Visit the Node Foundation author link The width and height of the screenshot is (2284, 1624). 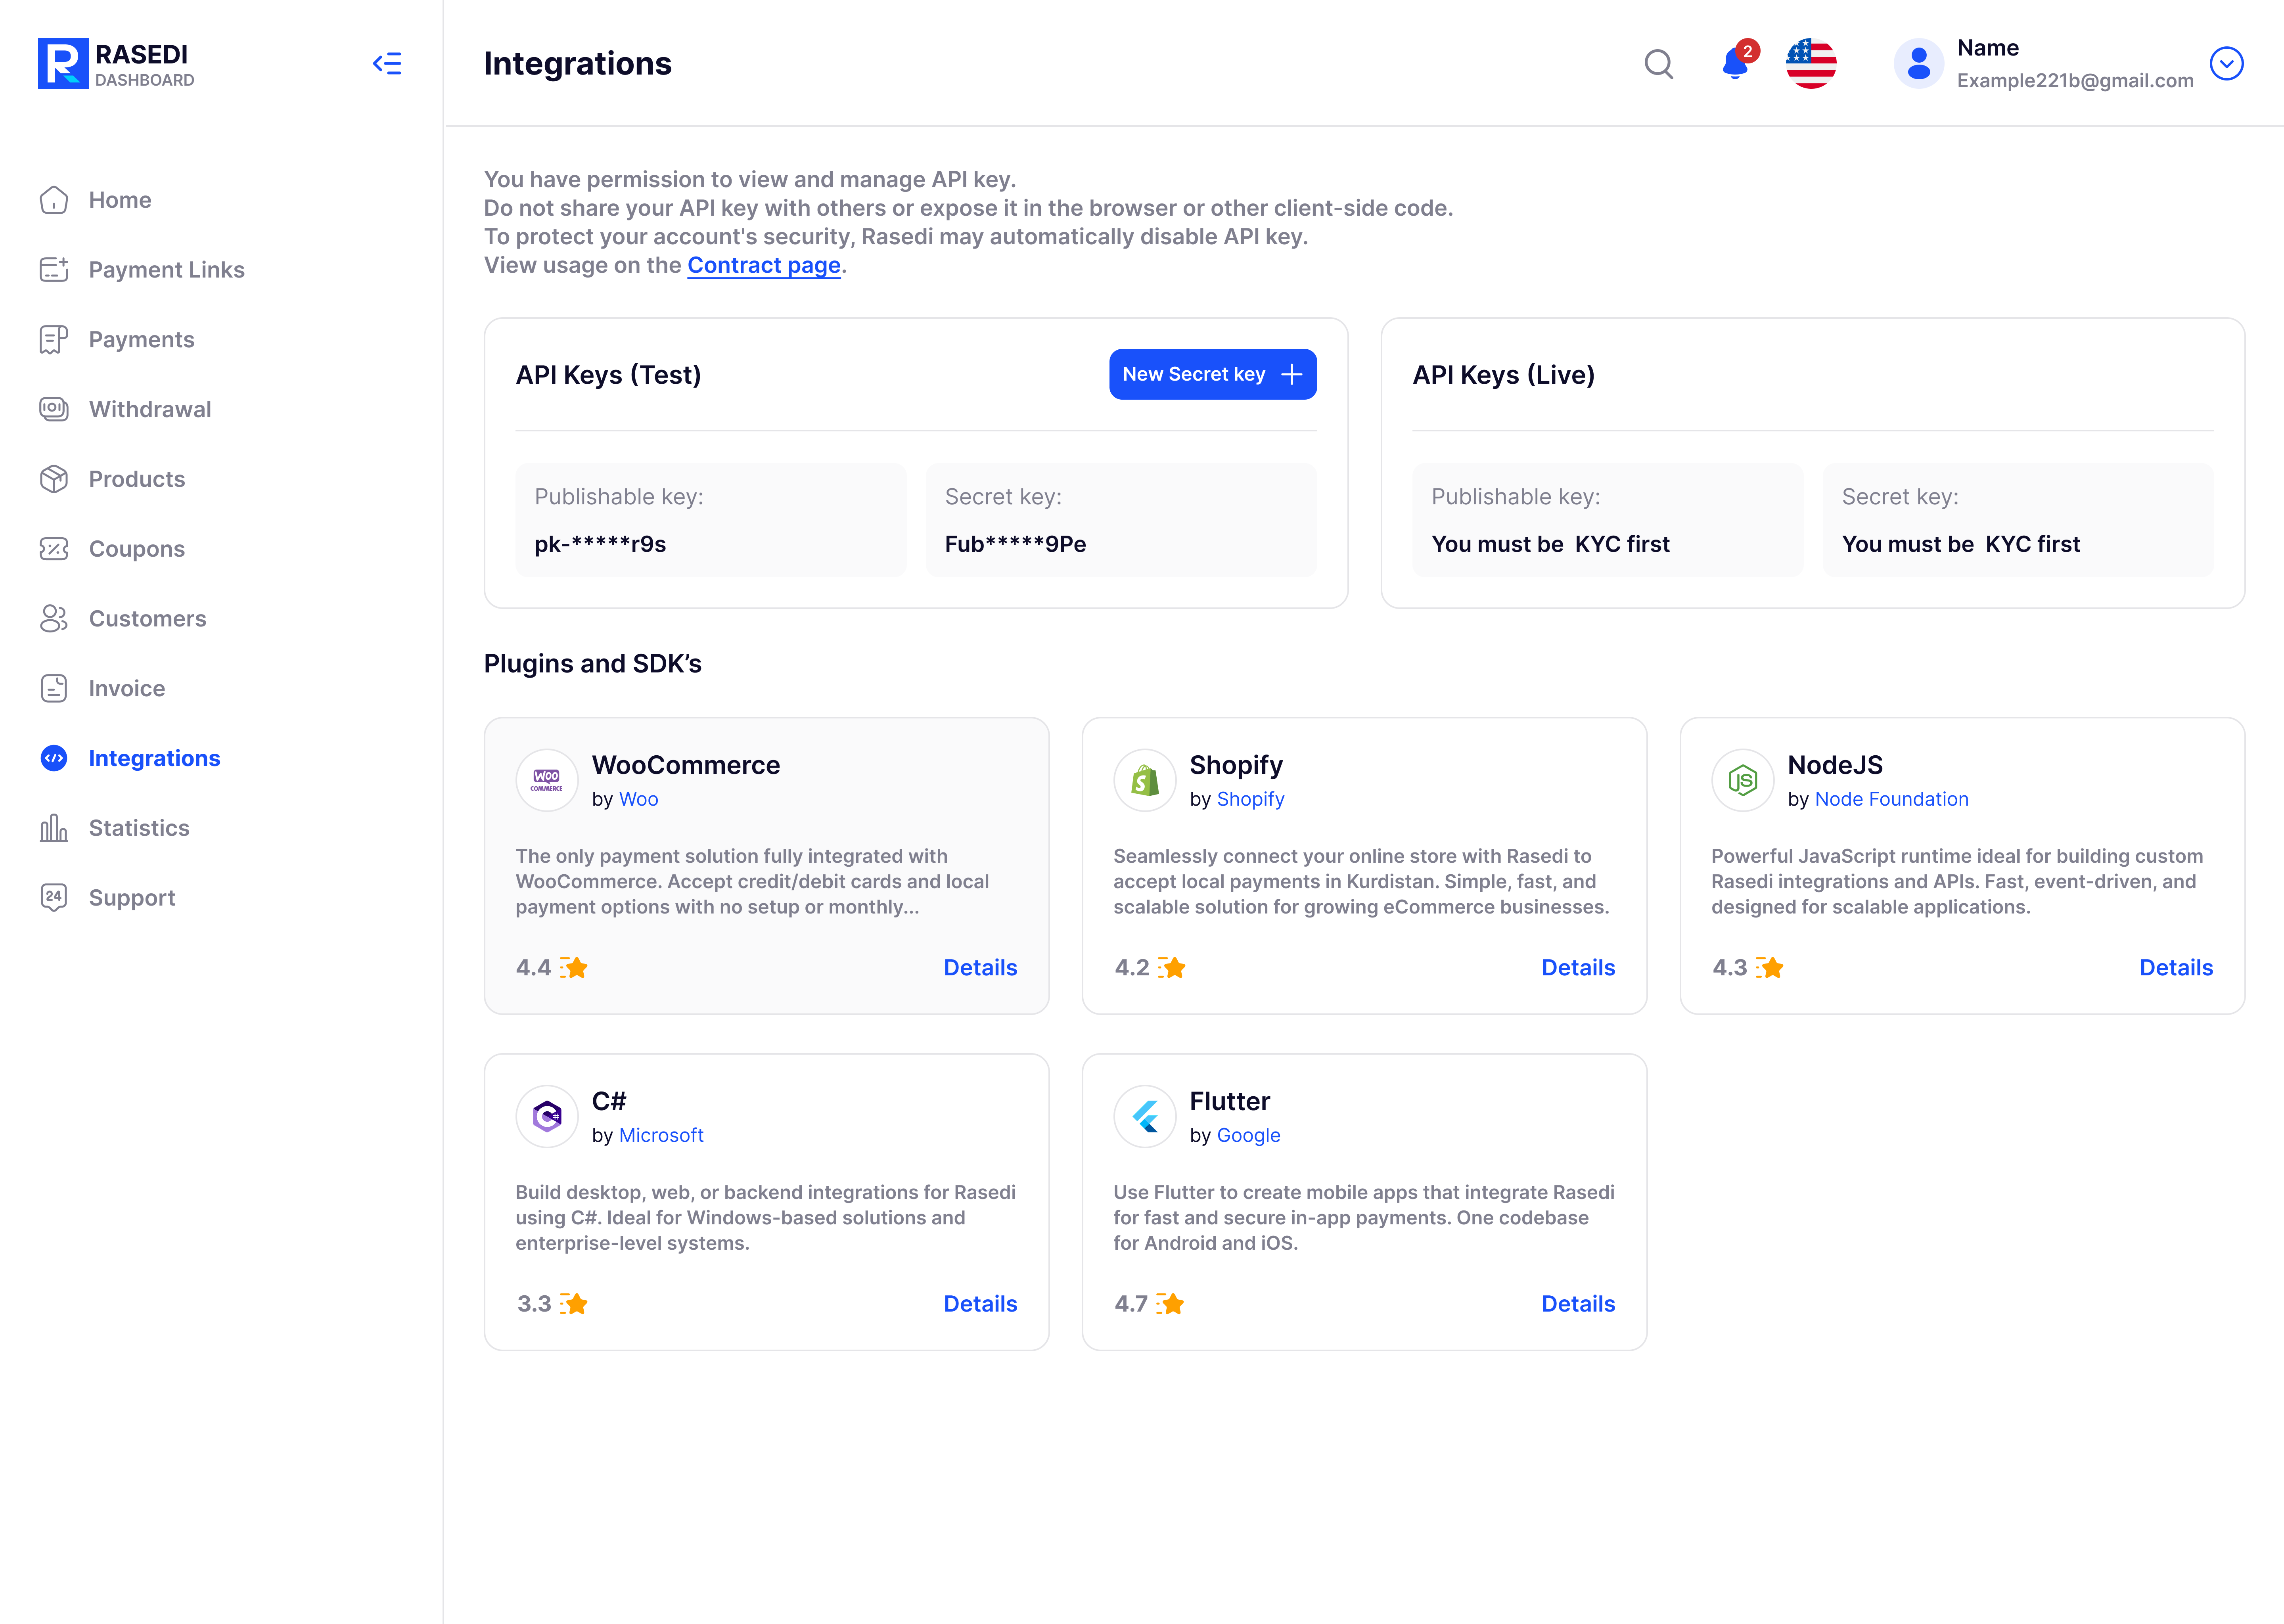pos(1891,799)
